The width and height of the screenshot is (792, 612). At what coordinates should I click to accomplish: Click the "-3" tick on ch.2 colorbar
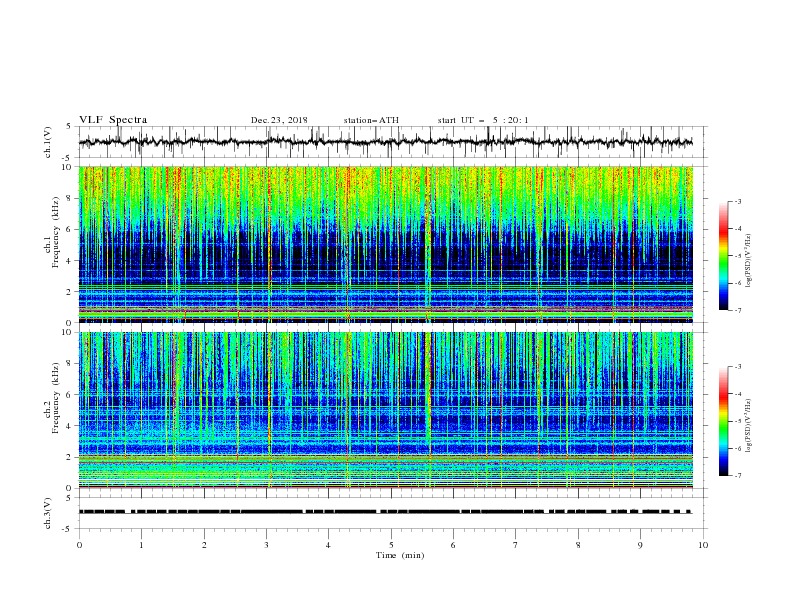click(738, 367)
